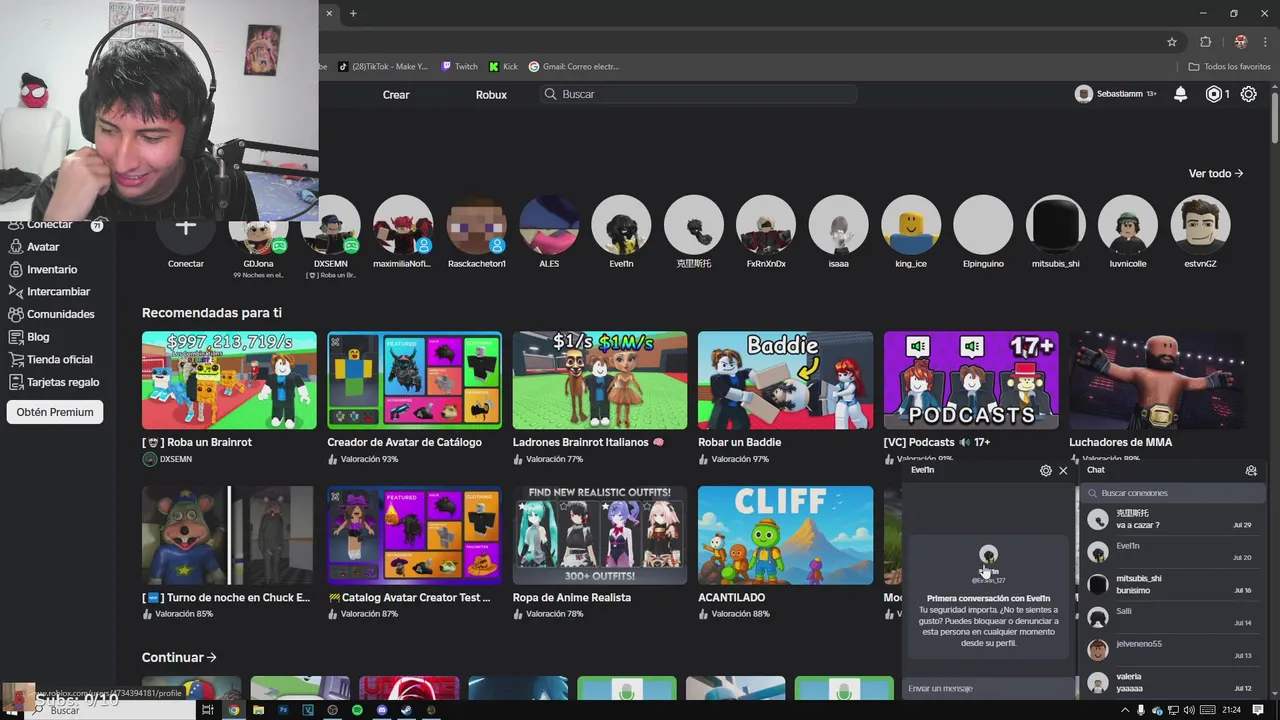Open DXSEMN's friend avatar
The height and width of the screenshot is (720, 1280).
tap(331, 225)
